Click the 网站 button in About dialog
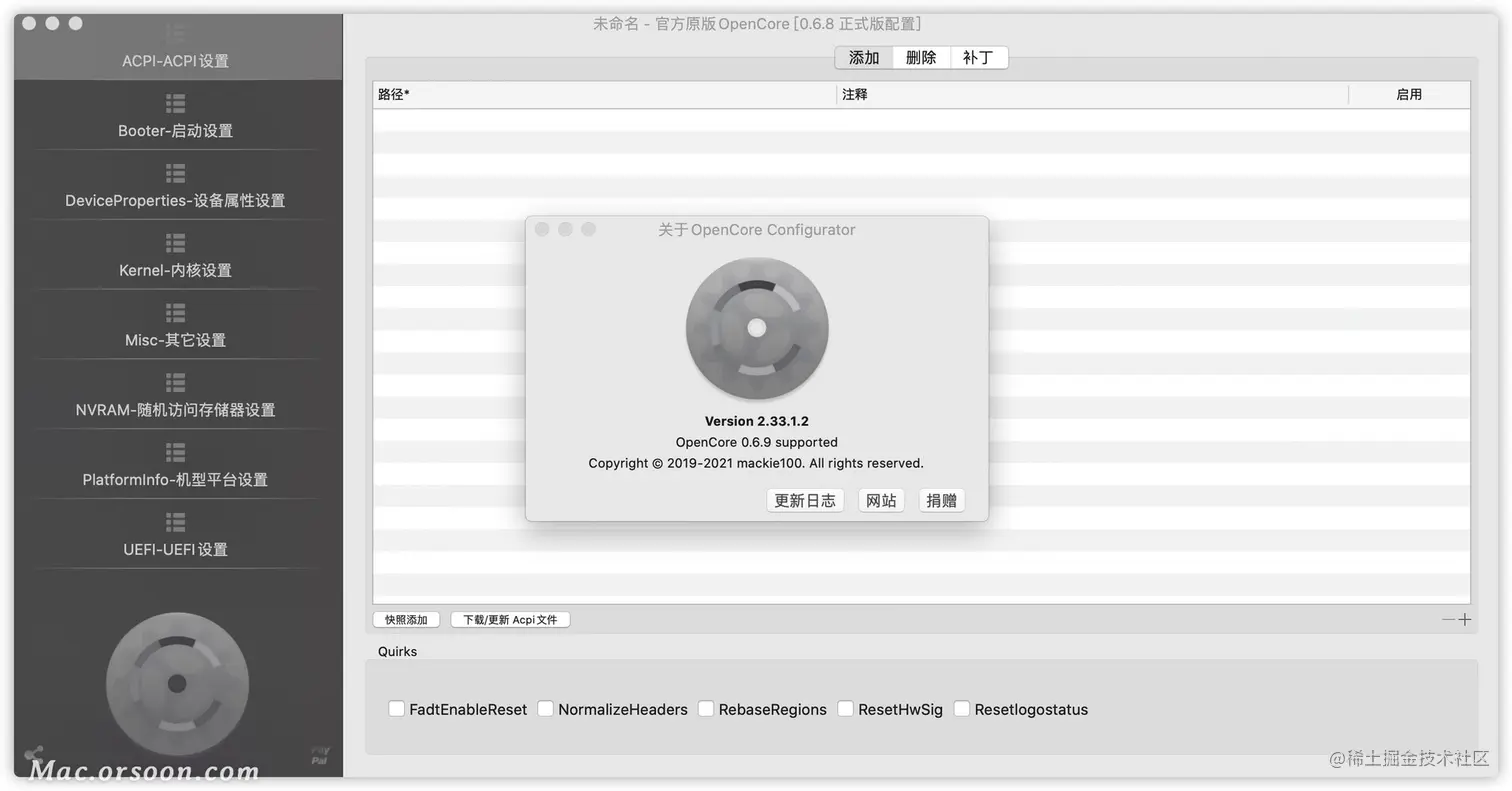This screenshot has height=791, width=1512. pos(881,500)
